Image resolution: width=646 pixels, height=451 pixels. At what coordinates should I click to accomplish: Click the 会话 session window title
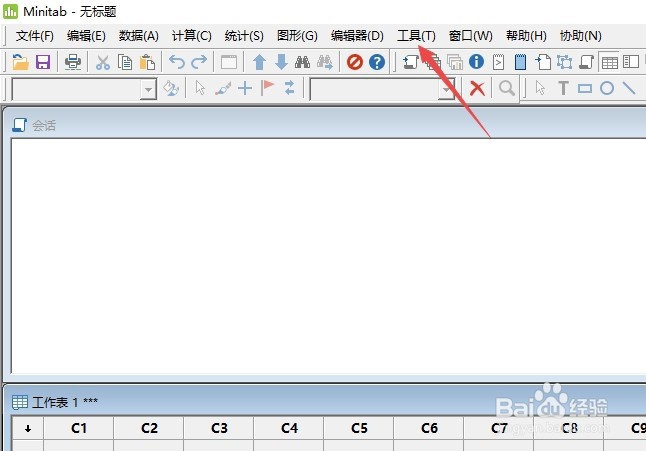(x=44, y=125)
